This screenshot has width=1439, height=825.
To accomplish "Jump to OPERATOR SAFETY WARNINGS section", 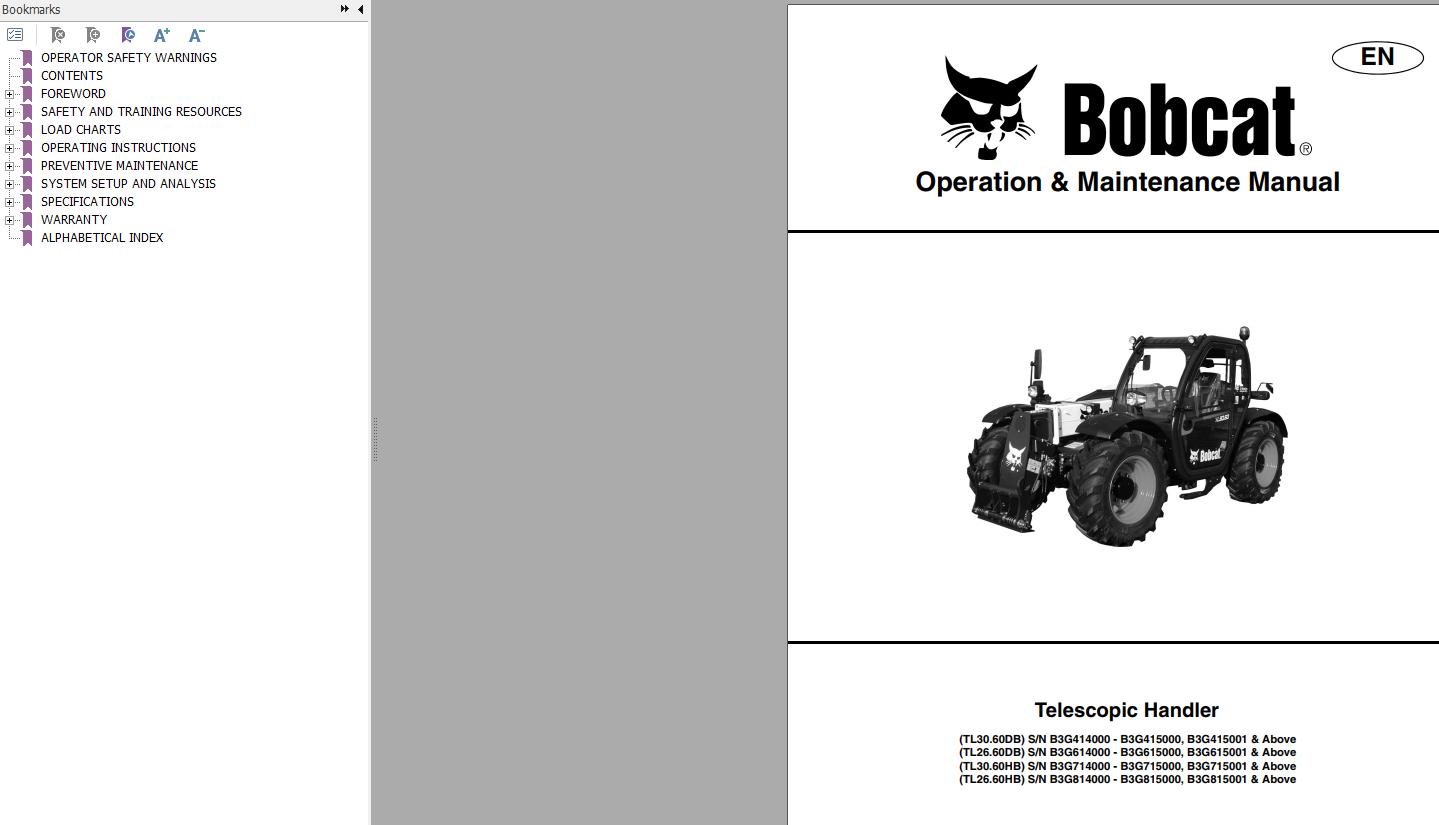I will tap(128, 57).
